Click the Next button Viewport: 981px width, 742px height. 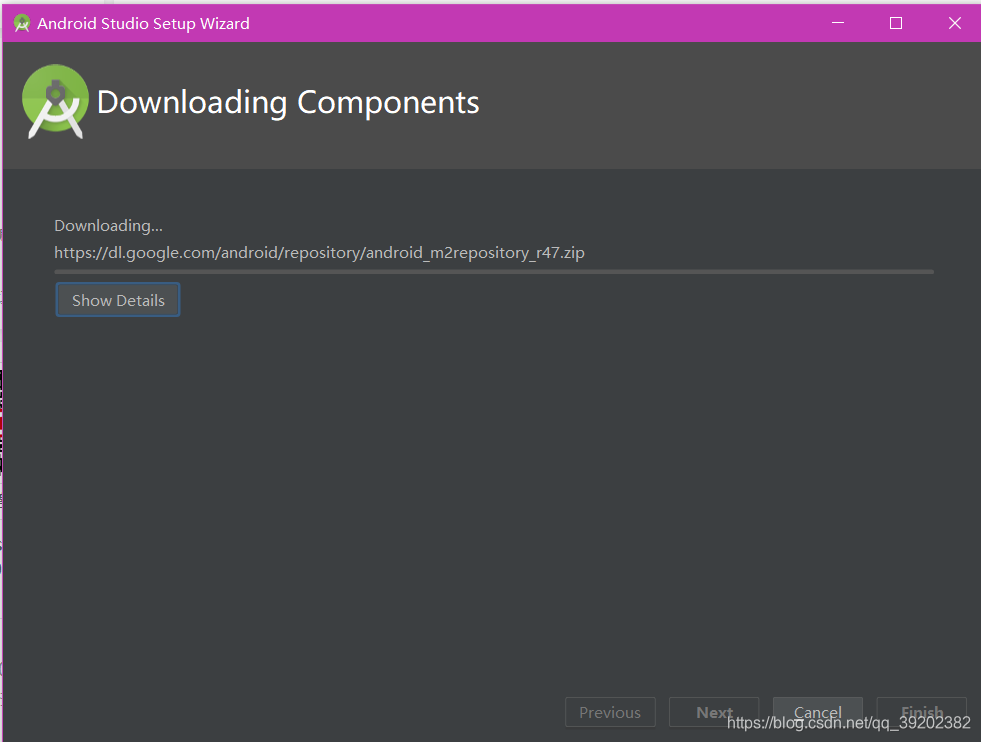[714, 712]
